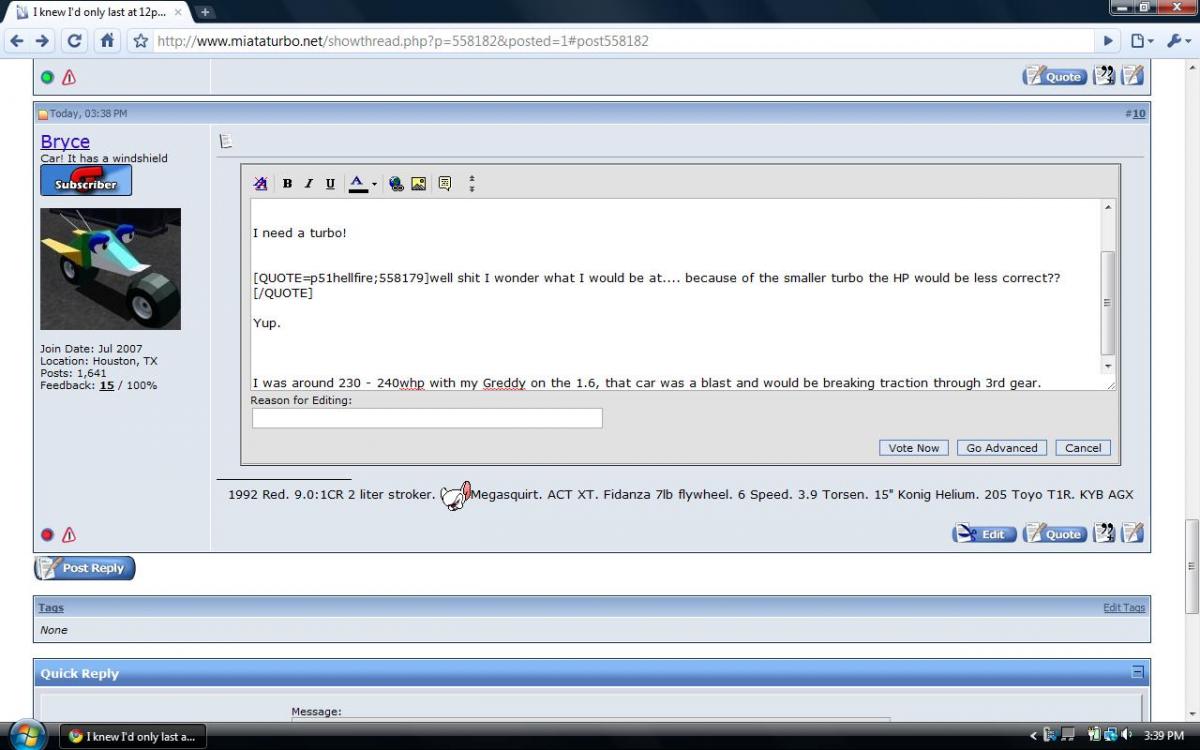The image size is (1200, 750).
Task: Open the Bryce username profile link
Action: (65, 142)
